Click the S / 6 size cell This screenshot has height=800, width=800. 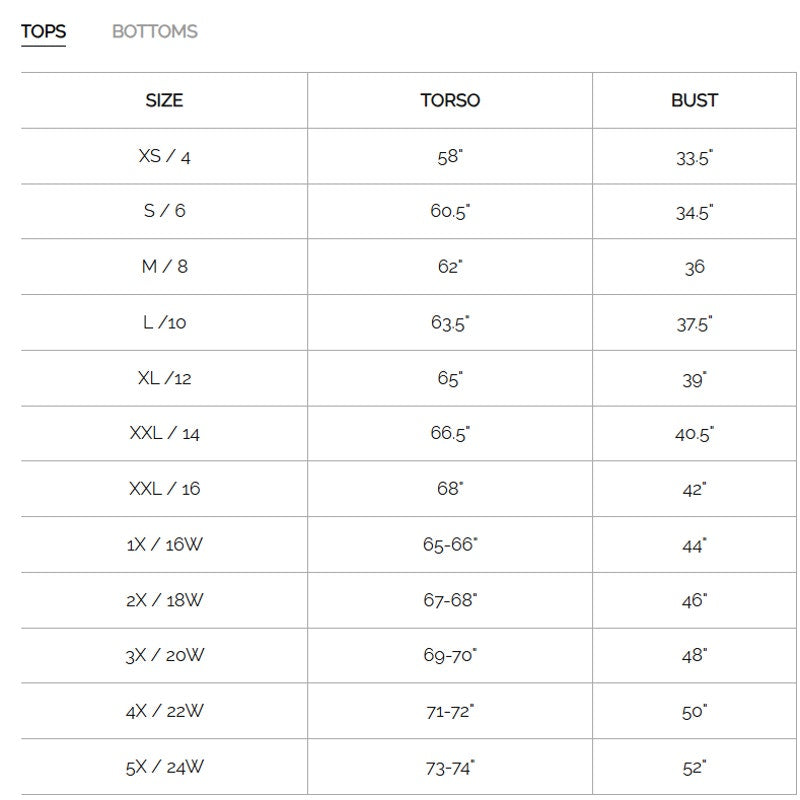click(x=164, y=212)
